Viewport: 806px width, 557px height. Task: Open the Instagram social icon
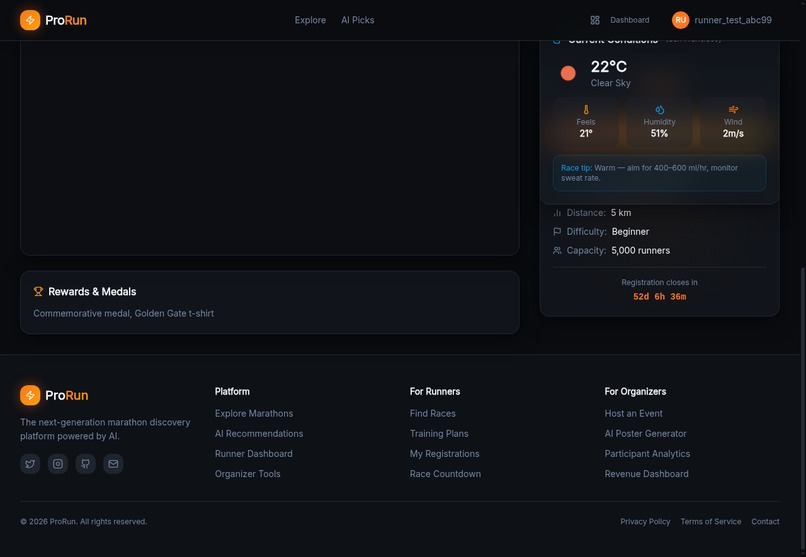(58, 464)
